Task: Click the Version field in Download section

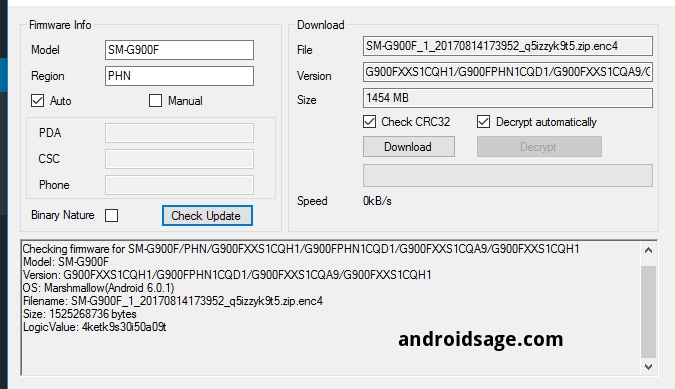Action: coord(508,72)
